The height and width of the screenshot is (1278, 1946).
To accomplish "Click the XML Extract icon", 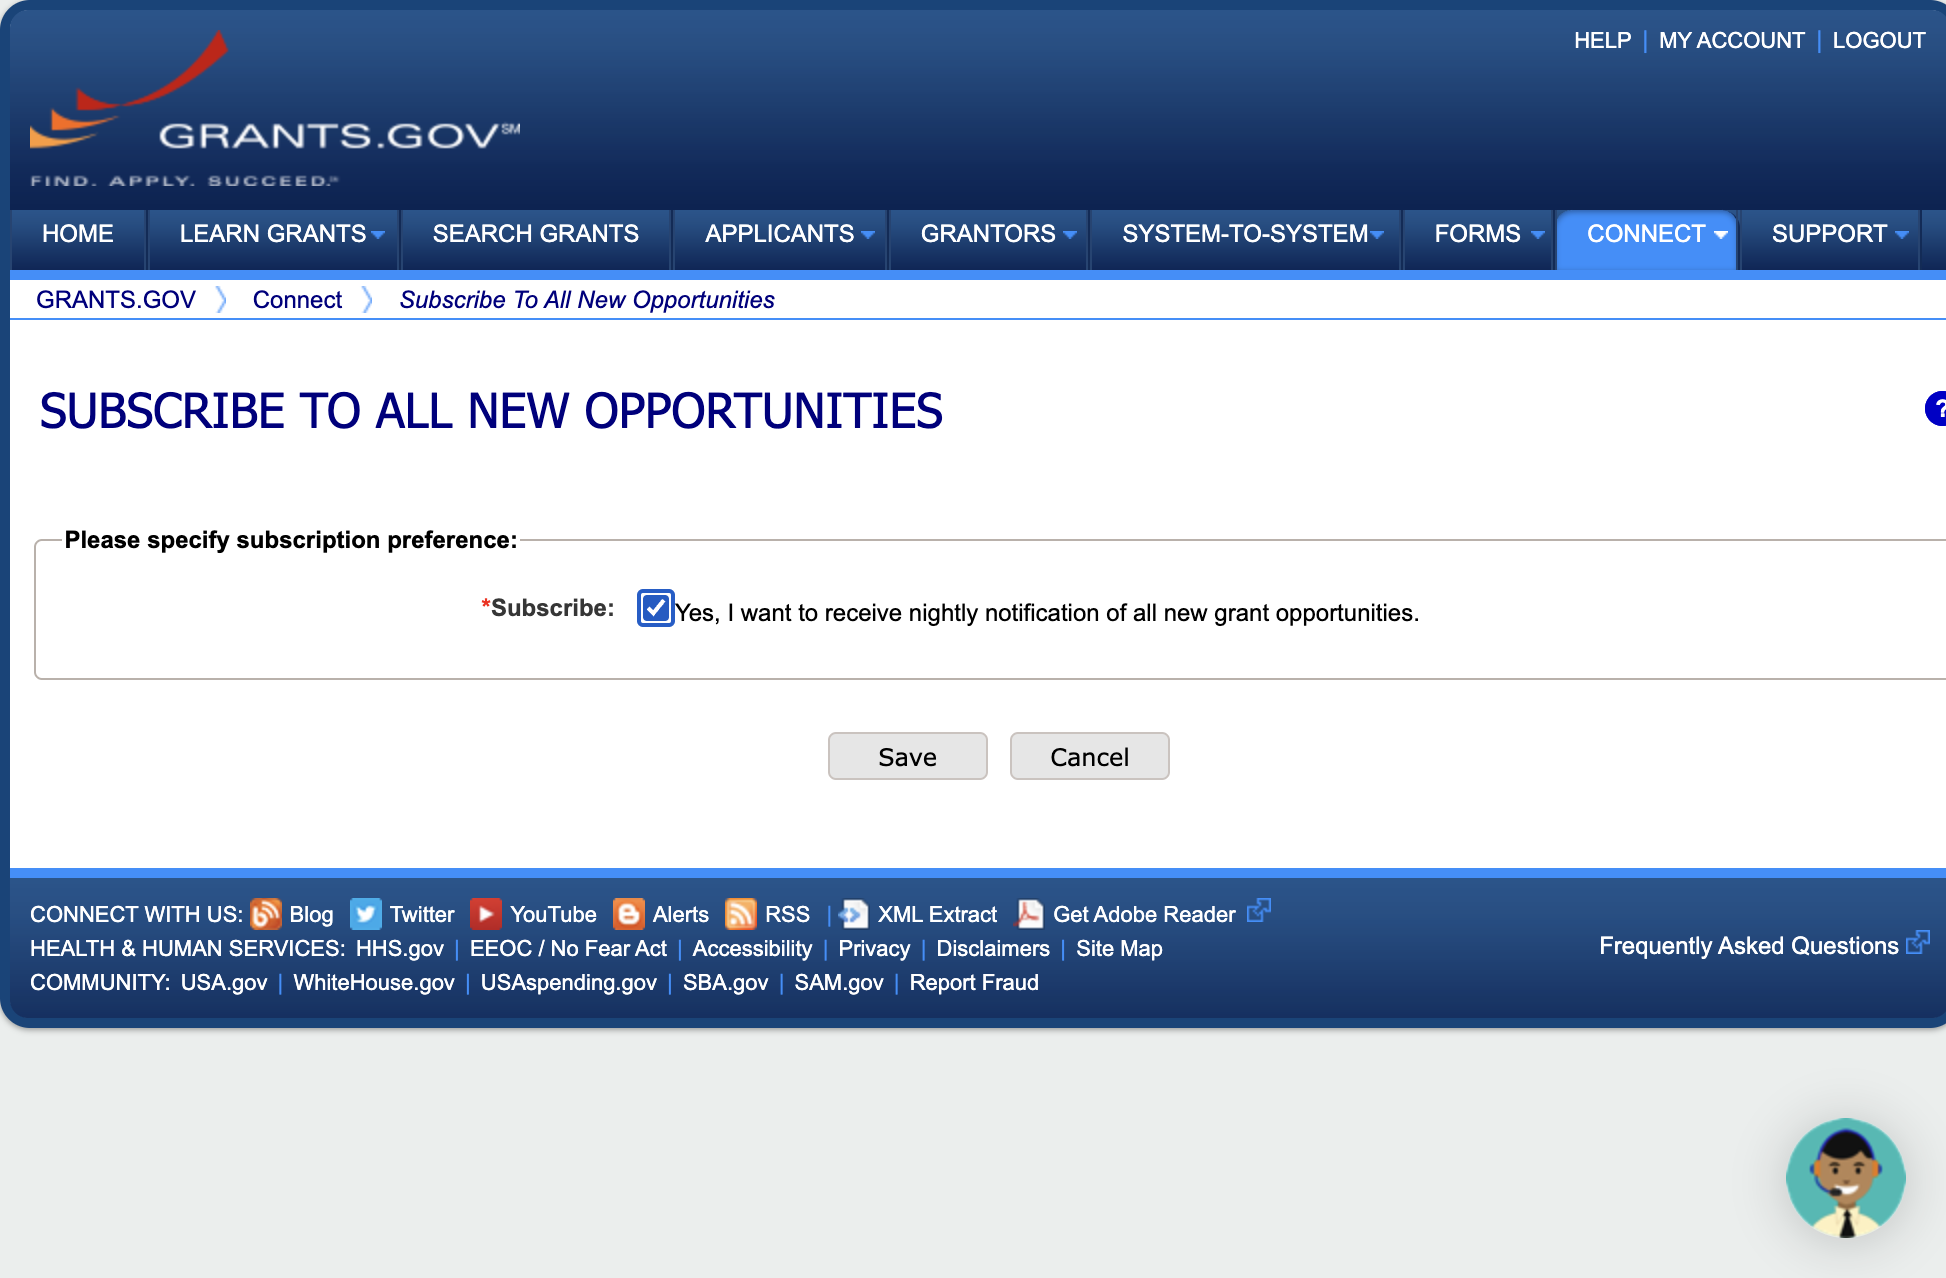I will (853, 914).
